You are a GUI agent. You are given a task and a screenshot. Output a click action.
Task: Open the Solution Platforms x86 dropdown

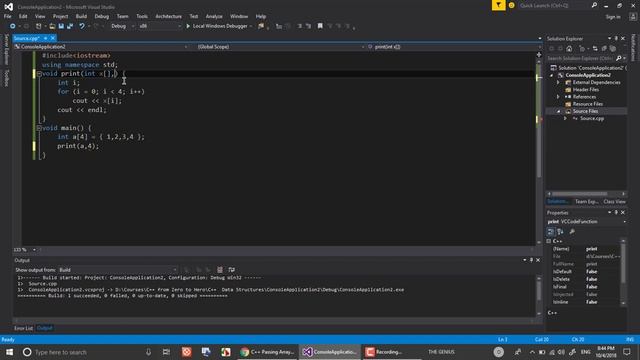[160, 26]
